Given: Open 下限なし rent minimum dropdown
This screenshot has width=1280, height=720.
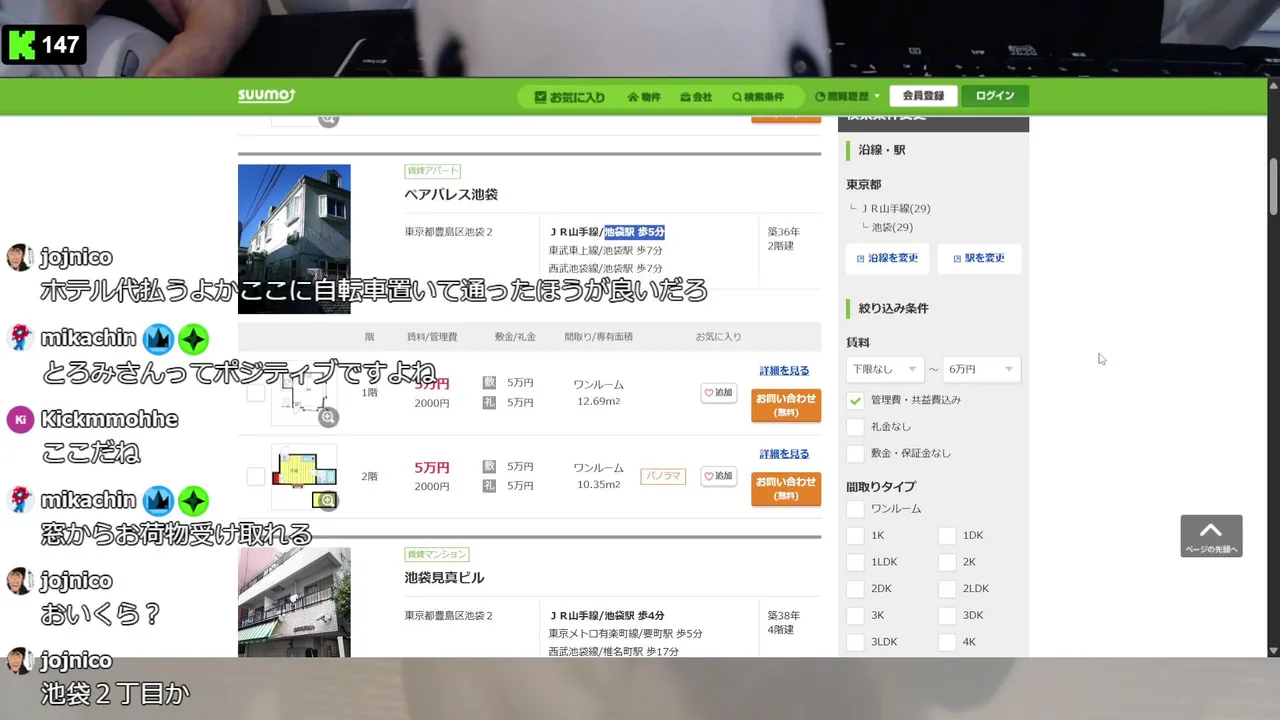Looking at the screenshot, I should (885, 369).
